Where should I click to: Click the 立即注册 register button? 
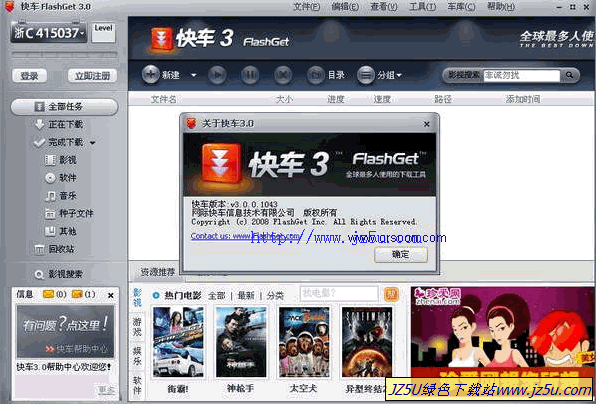click(92, 76)
